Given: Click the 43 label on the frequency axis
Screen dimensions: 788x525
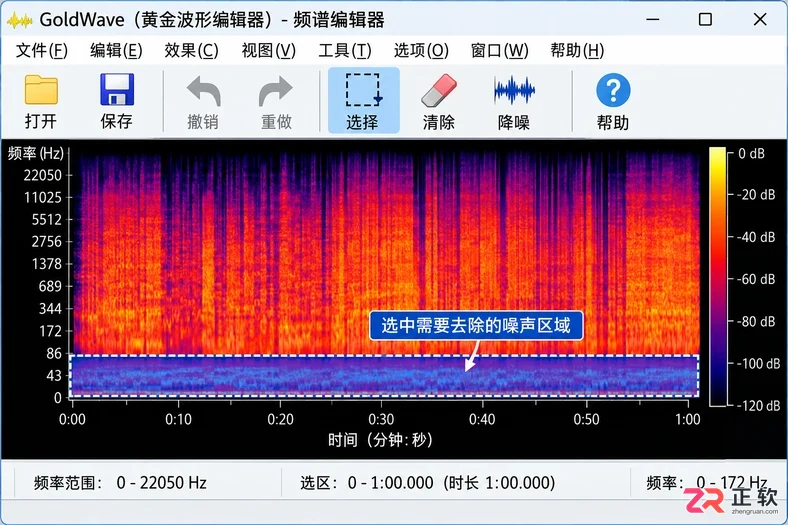Looking at the screenshot, I should (x=54, y=376).
